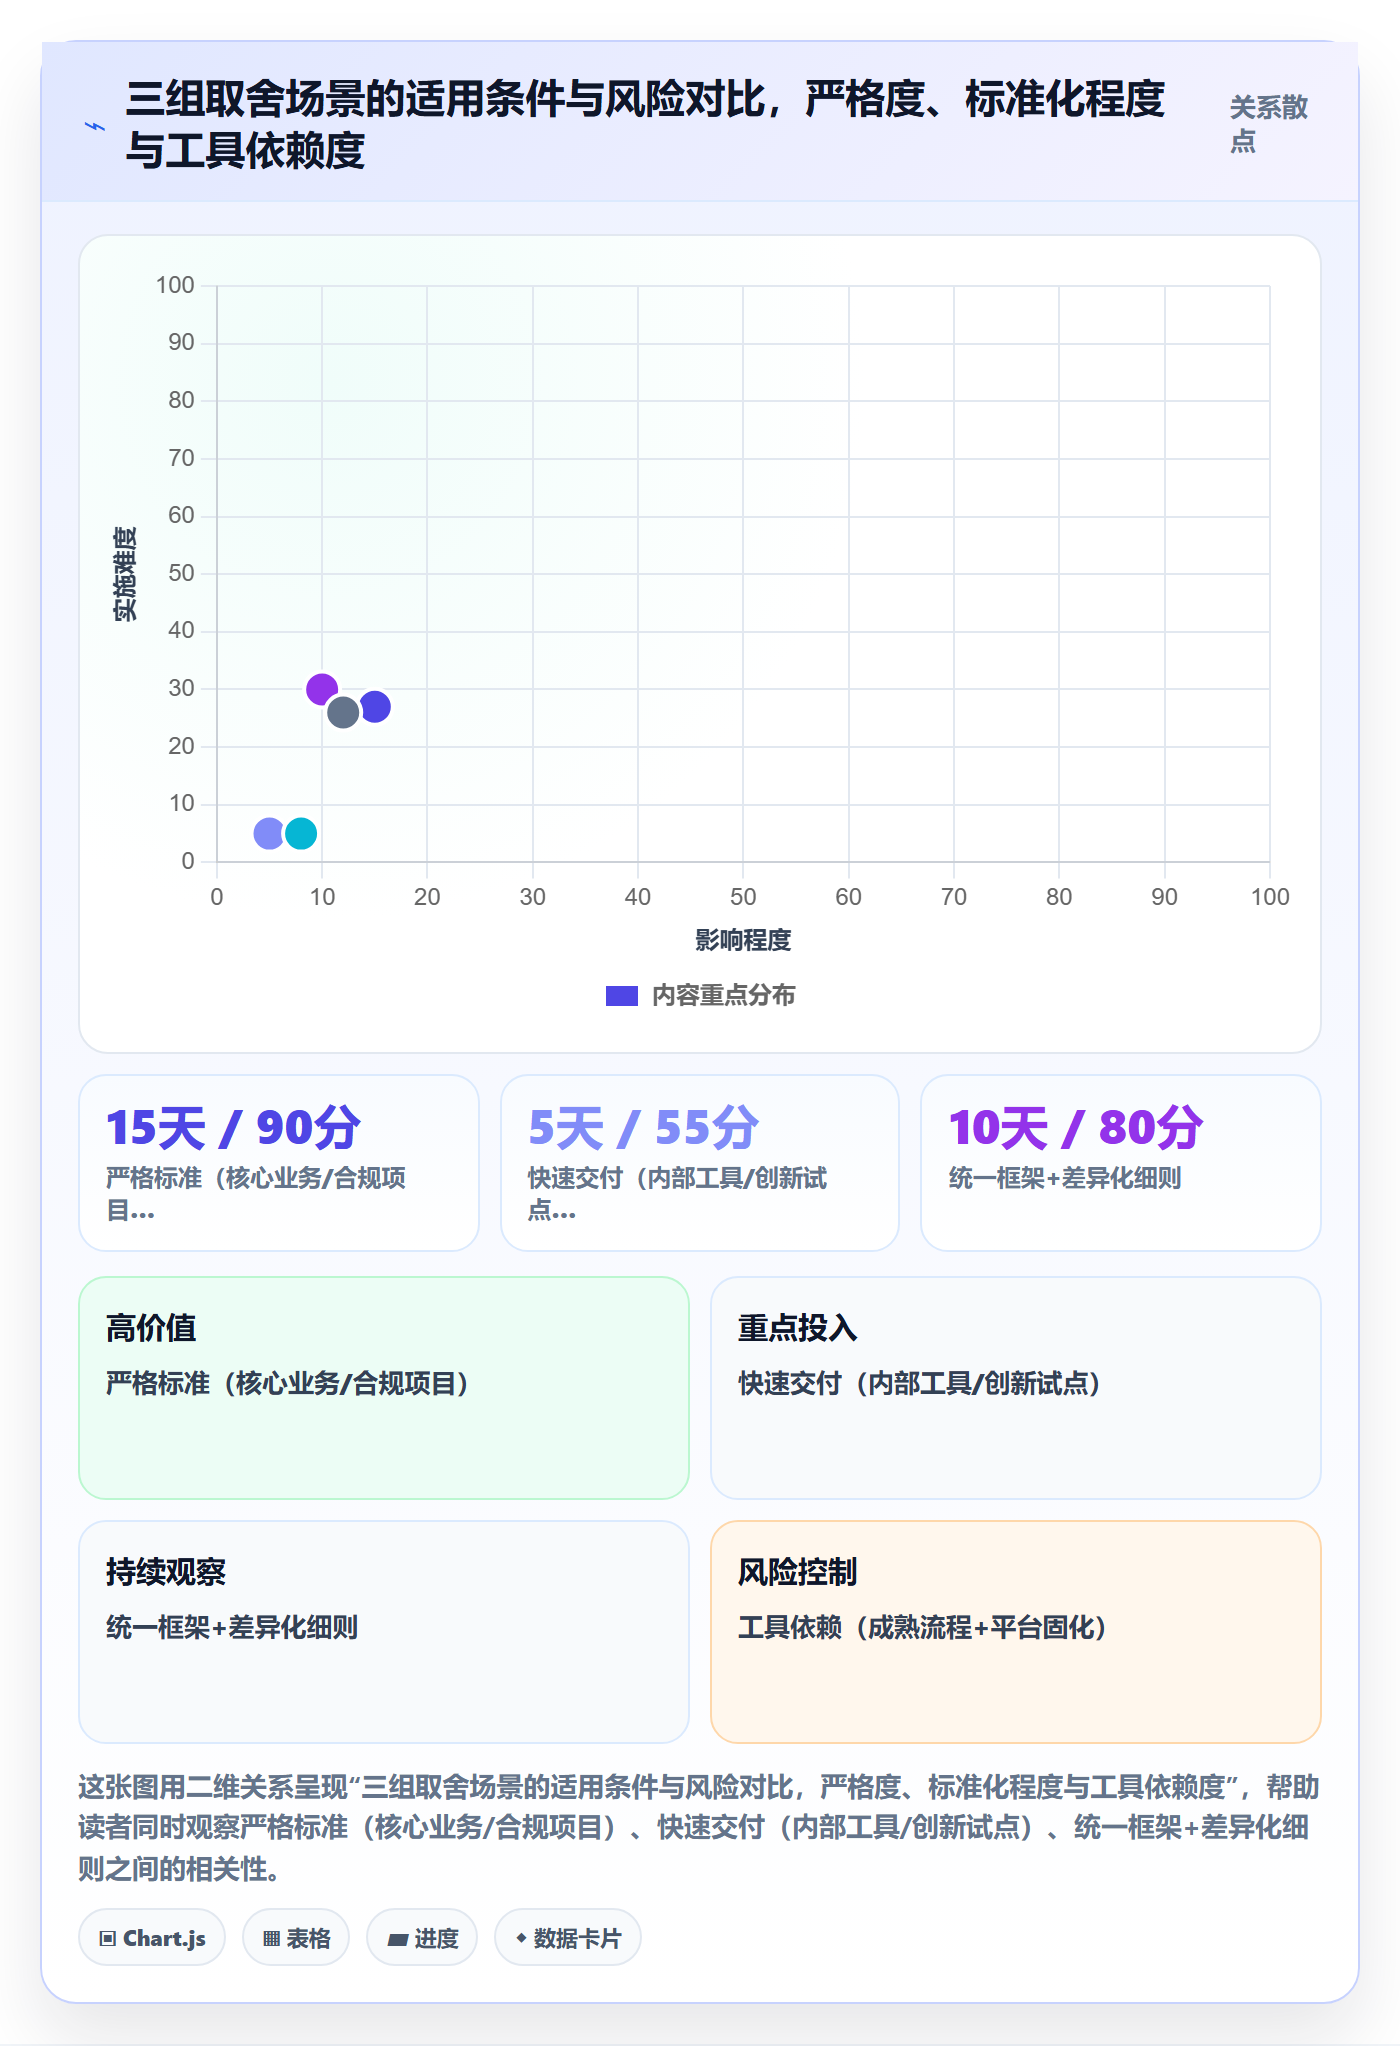
Task: Click the lightning bolt icon beside the title
Action: click(95, 126)
